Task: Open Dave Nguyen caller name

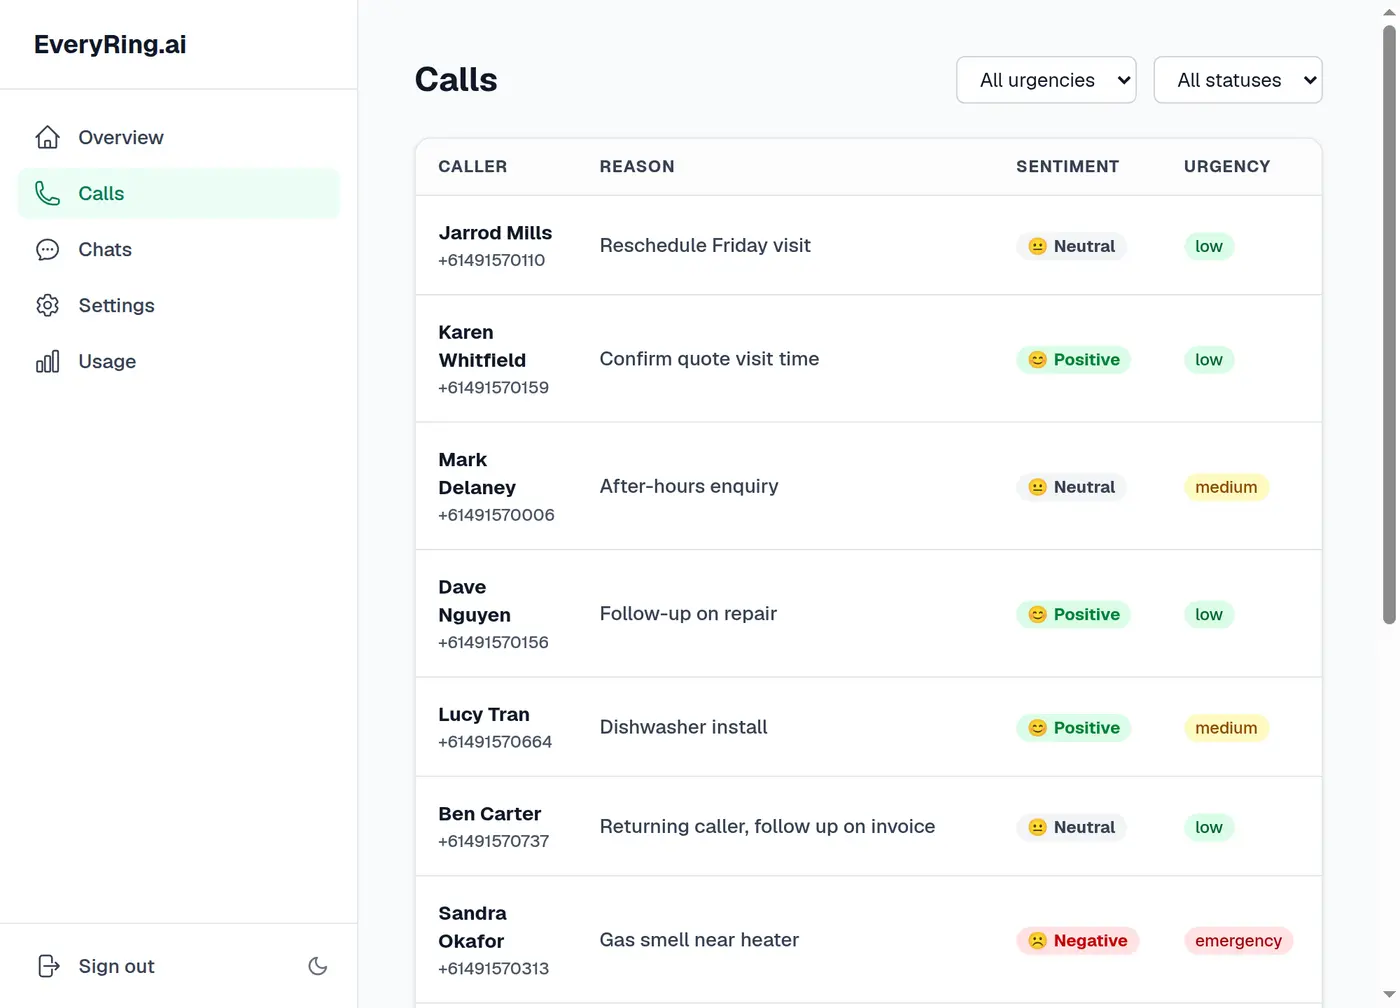Action: [x=474, y=601]
